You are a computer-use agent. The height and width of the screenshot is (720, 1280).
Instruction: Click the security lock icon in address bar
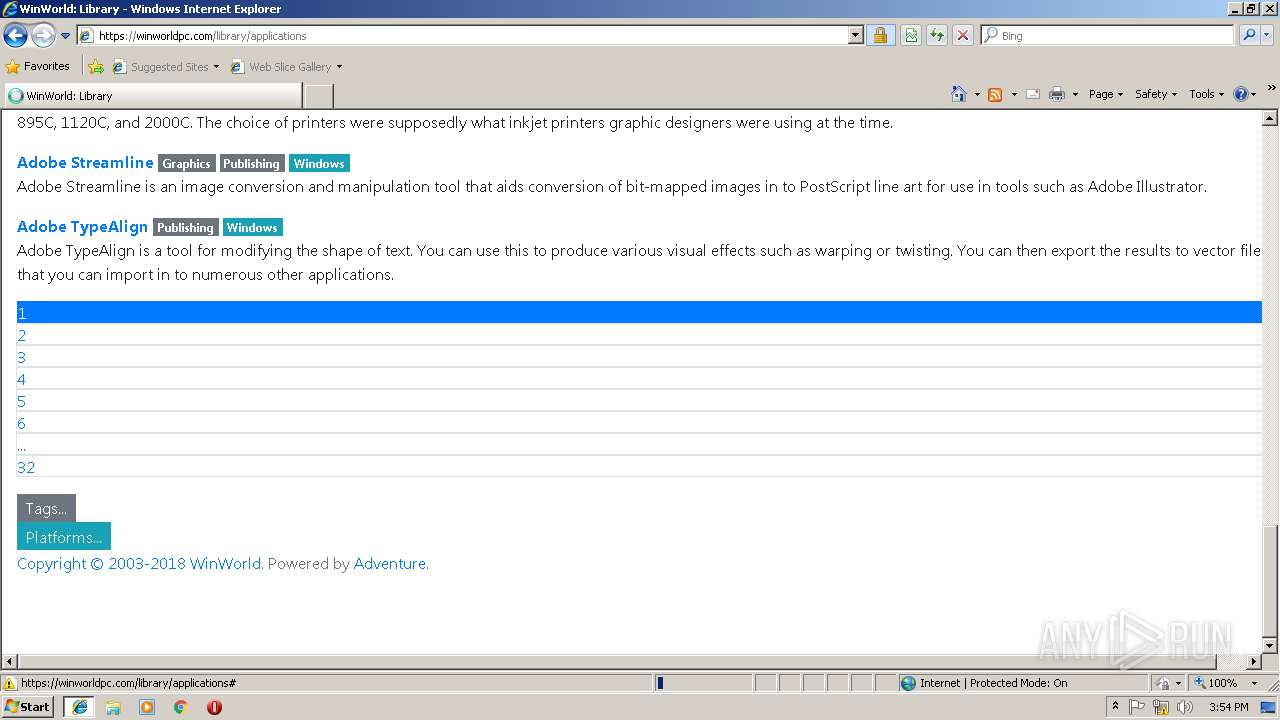click(880, 35)
